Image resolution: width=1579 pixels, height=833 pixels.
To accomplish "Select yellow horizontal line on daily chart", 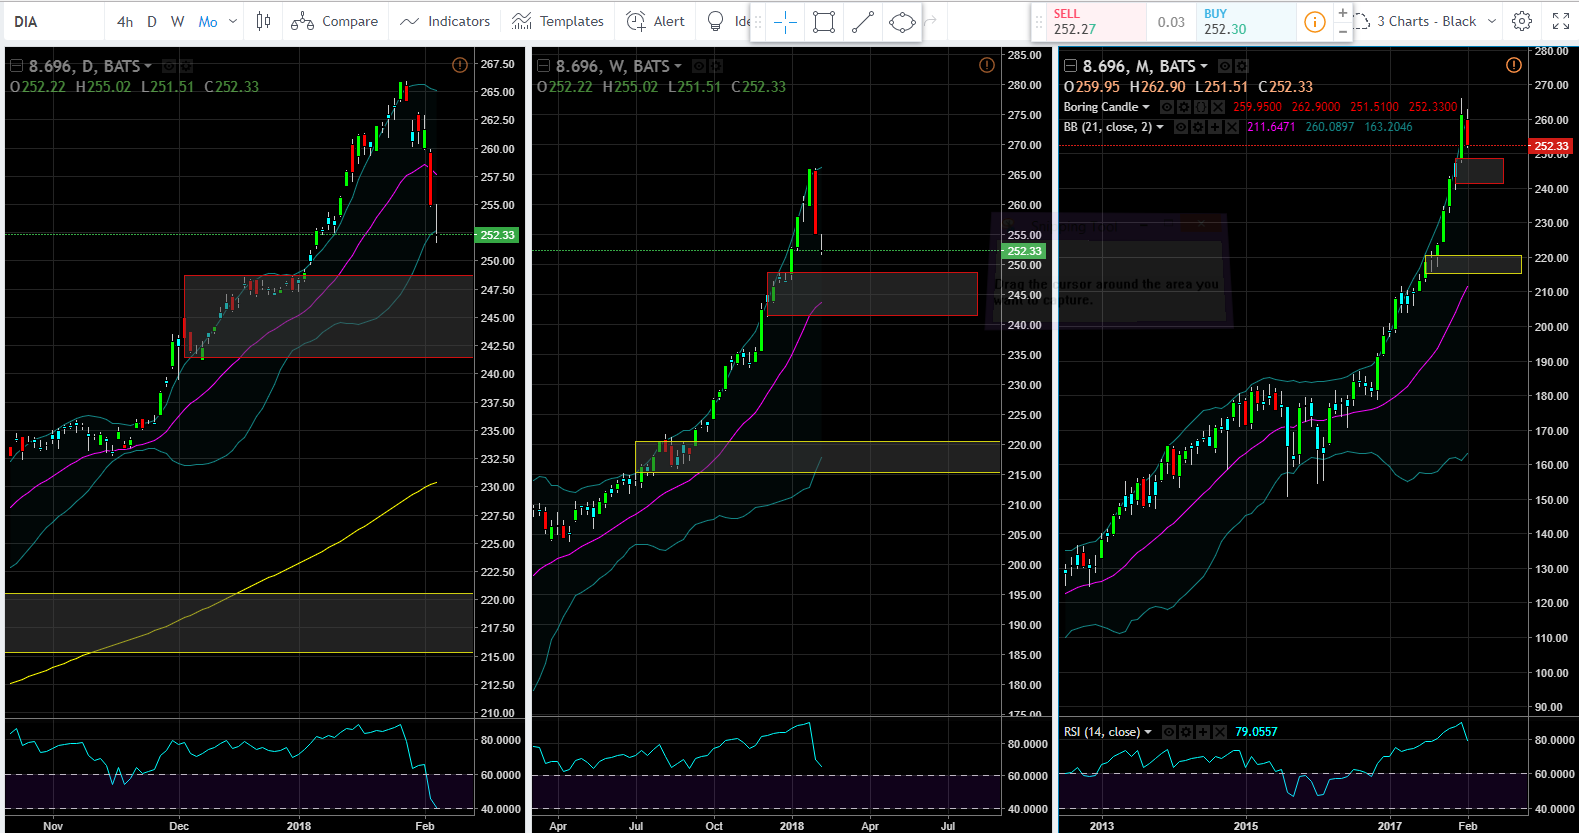I will click(239, 653).
